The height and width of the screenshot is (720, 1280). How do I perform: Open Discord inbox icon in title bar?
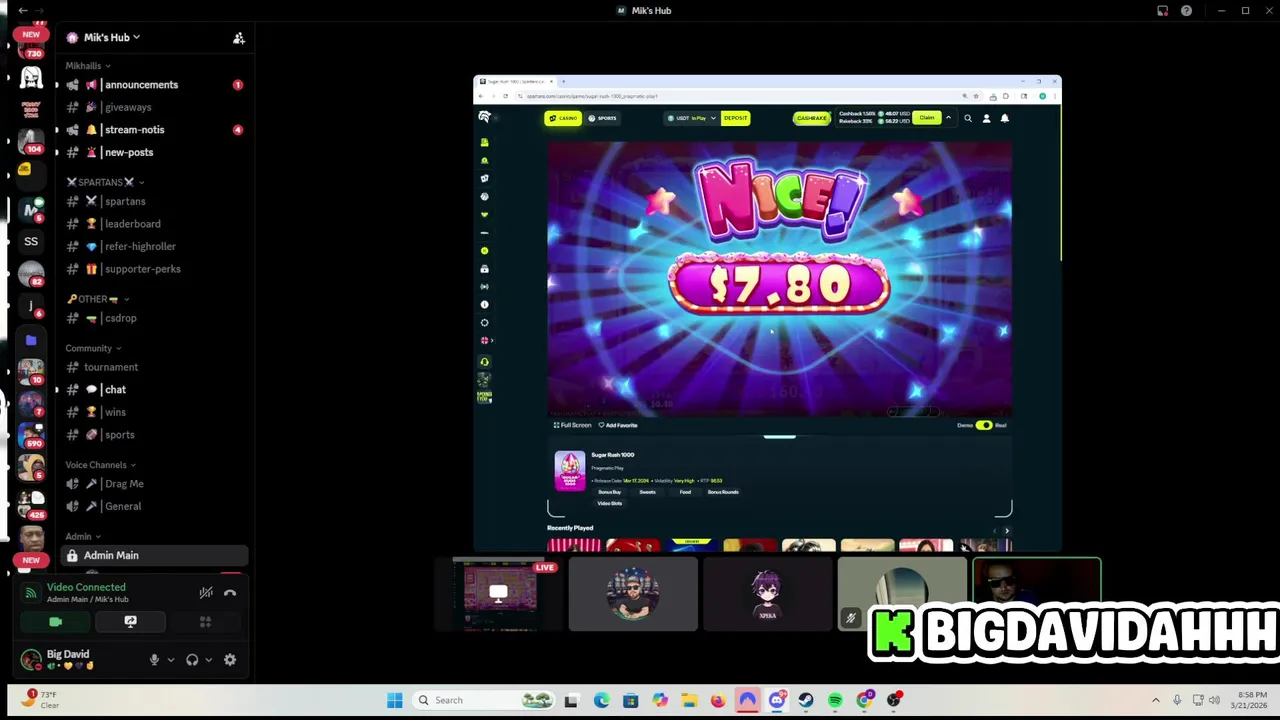[1163, 11]
